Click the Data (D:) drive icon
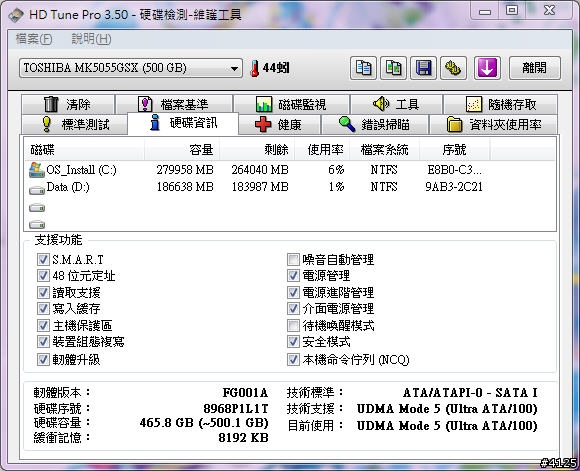This screenshot has height=471, width=580. [x=37, y=190]
